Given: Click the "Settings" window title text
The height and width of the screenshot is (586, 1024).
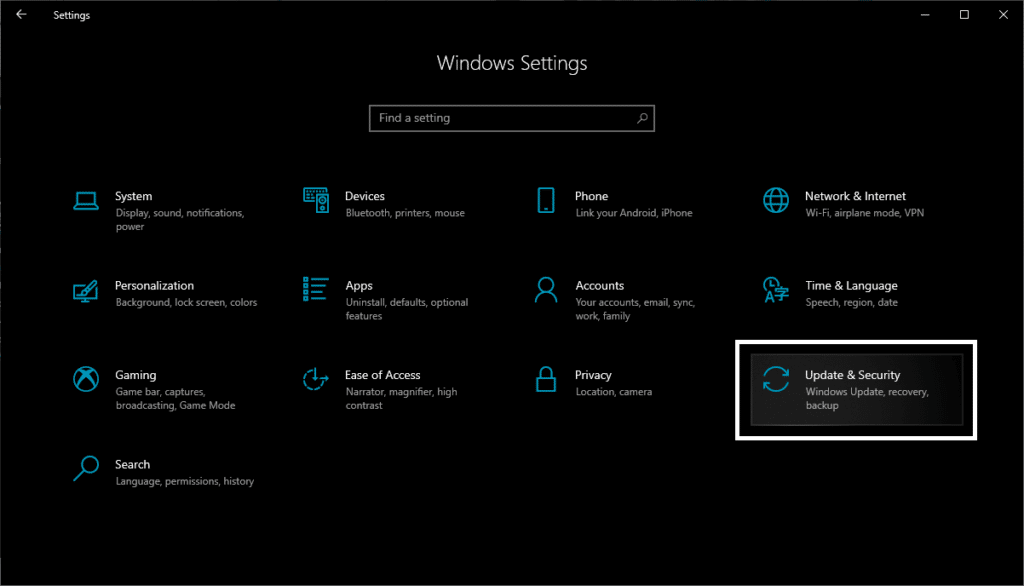Looking at the screenshot, I should (x=72, y=15).
